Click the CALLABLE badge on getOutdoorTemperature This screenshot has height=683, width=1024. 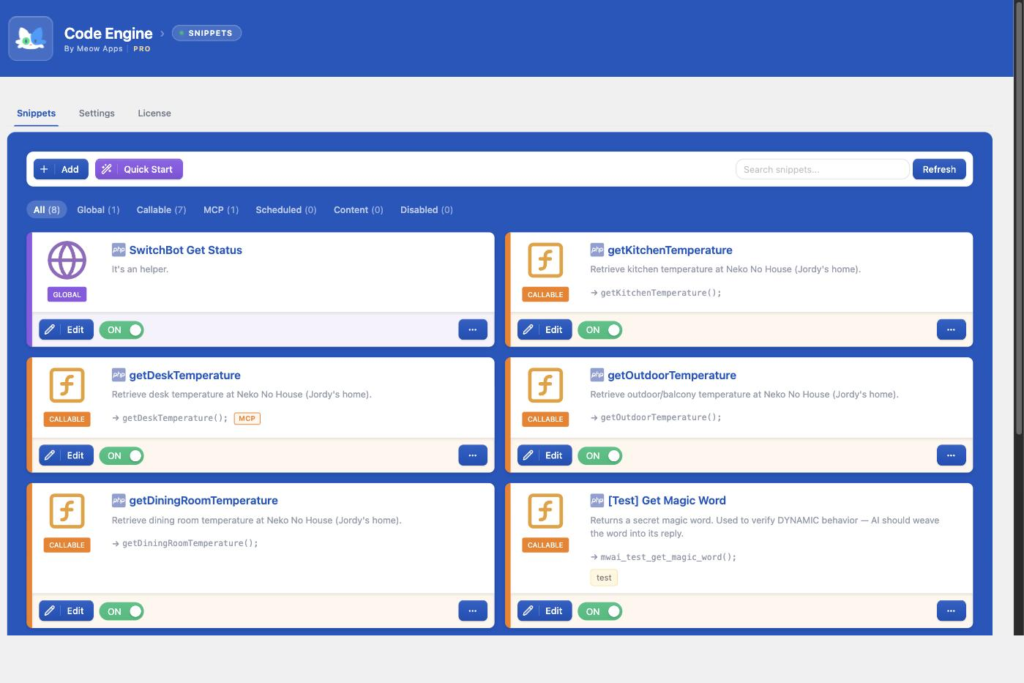pos(545,419)
